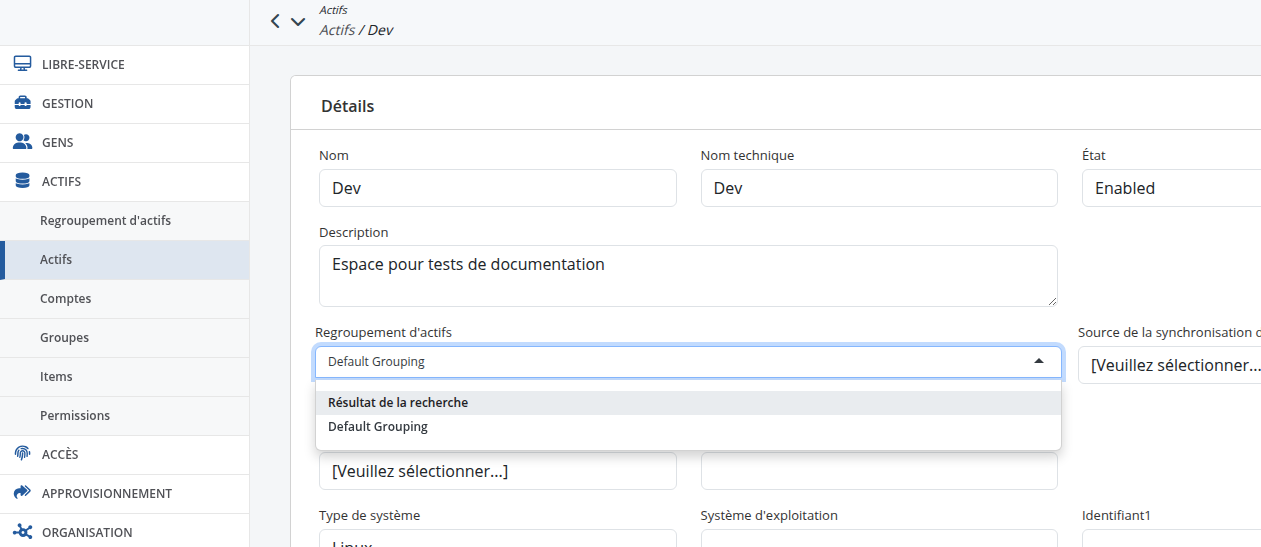Image resolution: width=1261 pixels, height=547 pixels.
Task: Select the Actifs submenu item
Action: click(x=124, y=259)
